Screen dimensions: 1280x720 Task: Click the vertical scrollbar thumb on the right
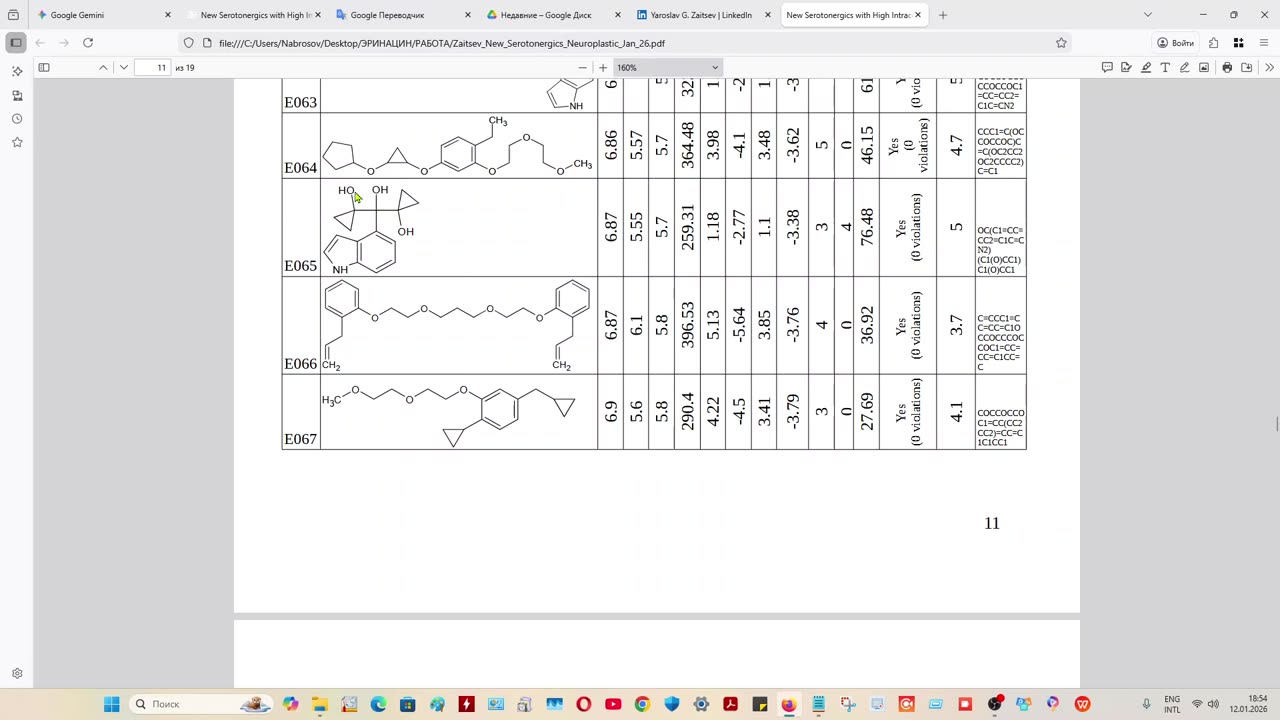[1276, 424]
